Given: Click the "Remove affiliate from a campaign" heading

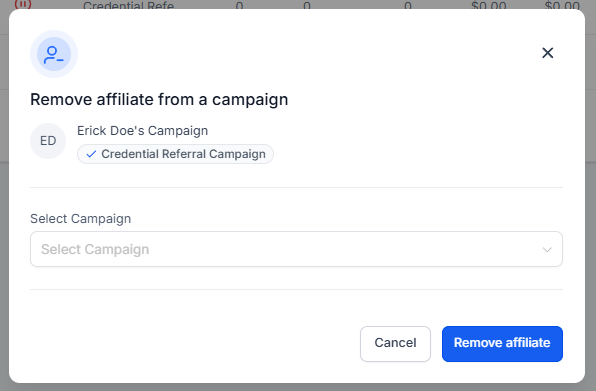Looking at the screenshot, I should point(159,100).
